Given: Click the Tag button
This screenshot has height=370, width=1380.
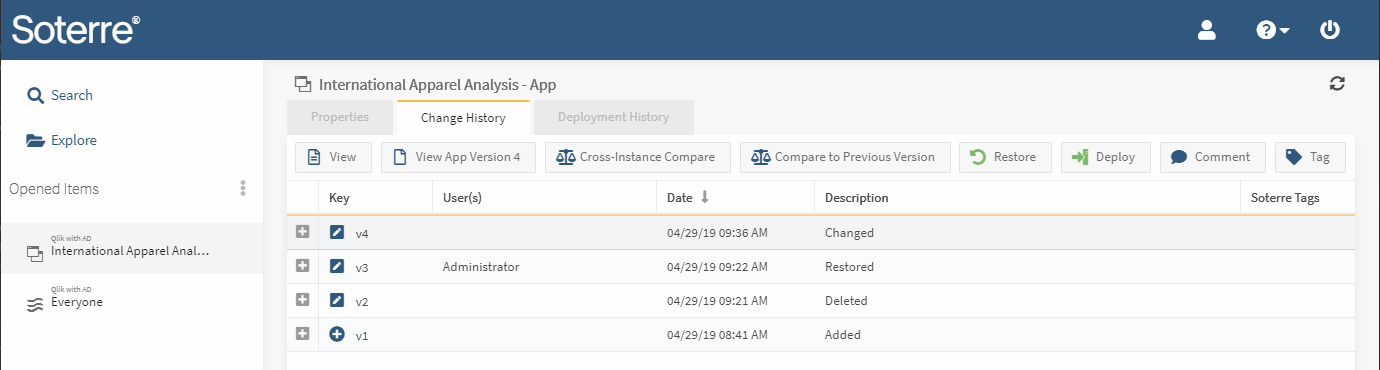Looking at the screenshot, I should tap(1310, 157).
